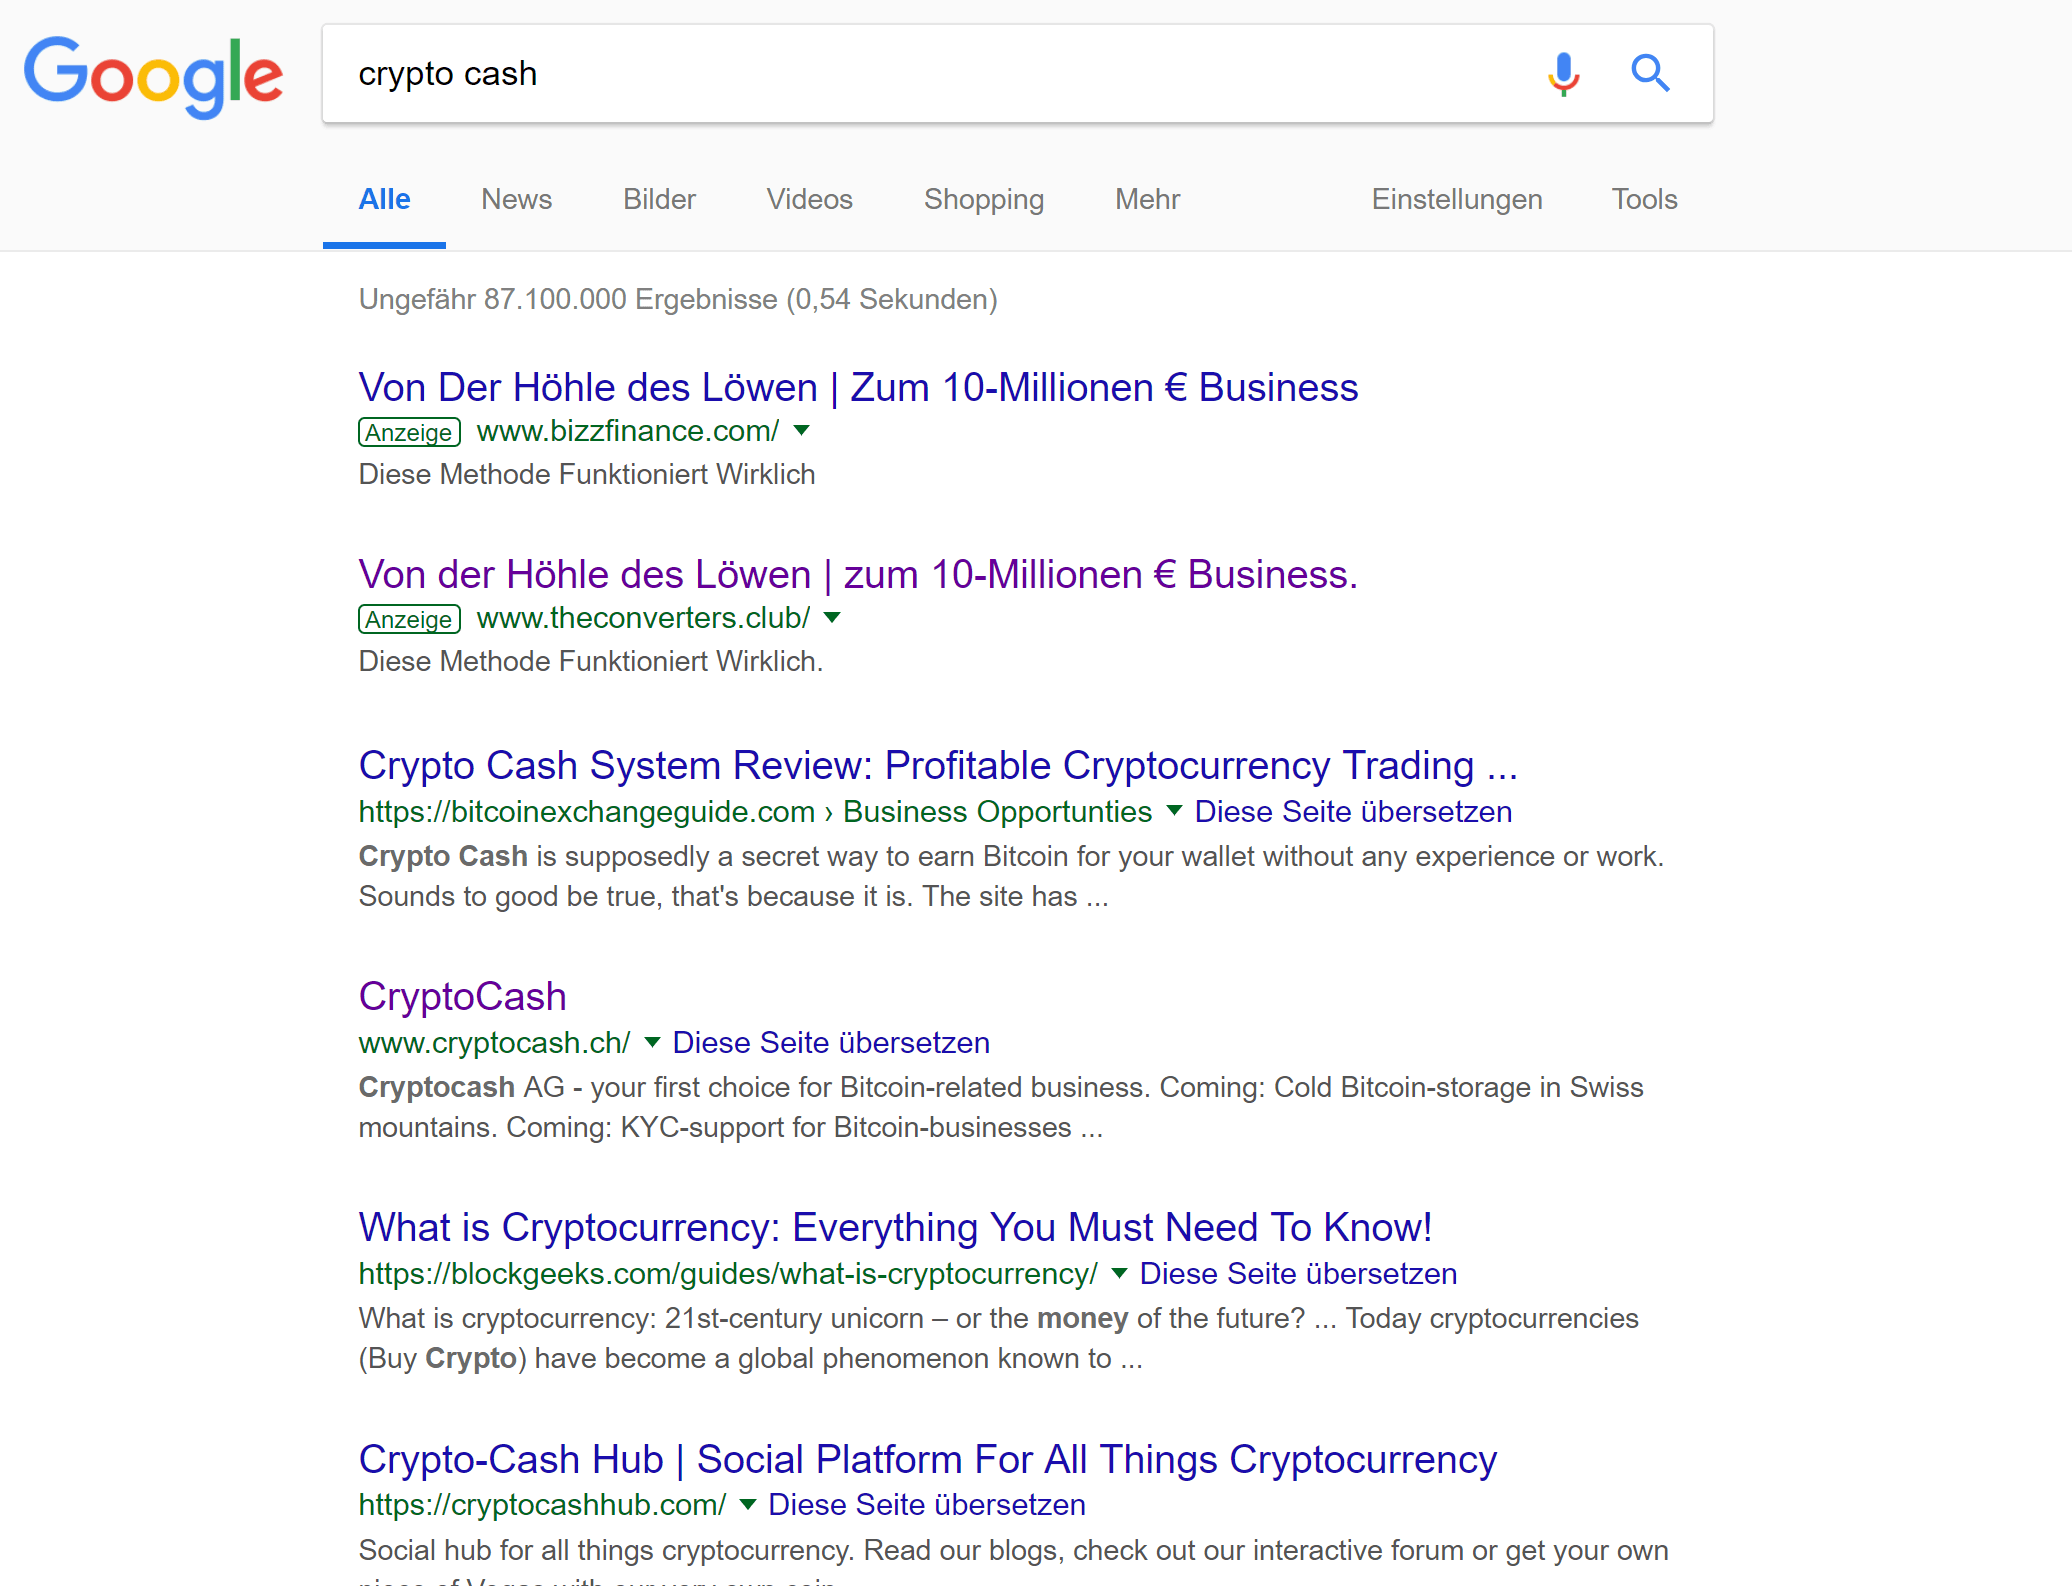The image size is (2072, 1586).
Task: Expand dropdown arrow after blockgeeks.com URL
Action: coord(1120,1273)
